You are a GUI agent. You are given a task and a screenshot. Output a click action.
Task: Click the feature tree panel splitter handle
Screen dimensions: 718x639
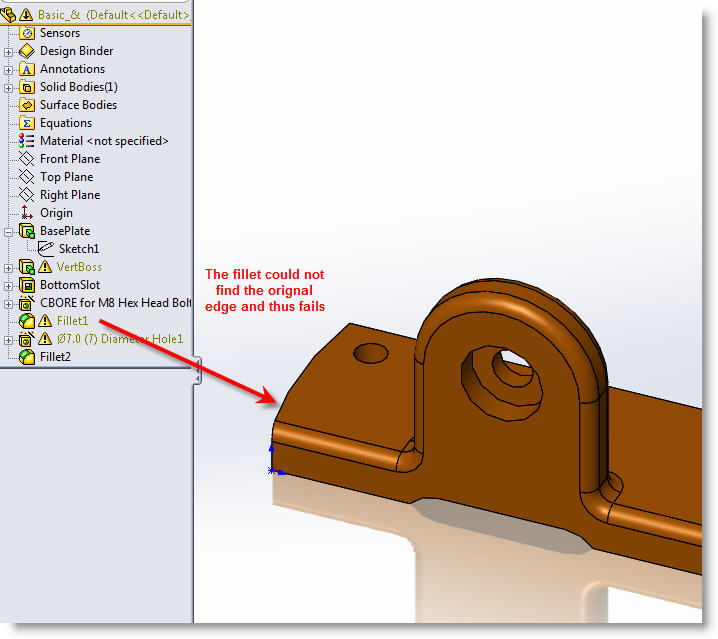pyautogui.click(x=197, y=372)
